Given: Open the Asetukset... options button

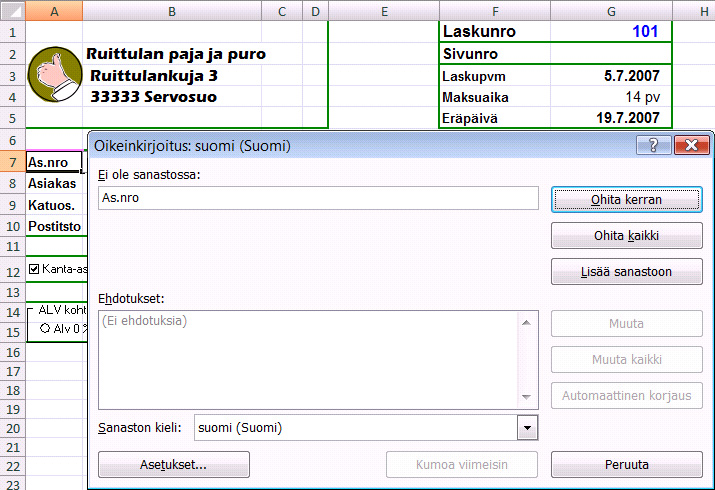Looking at the screenshot, I should [x=174, y=464].
